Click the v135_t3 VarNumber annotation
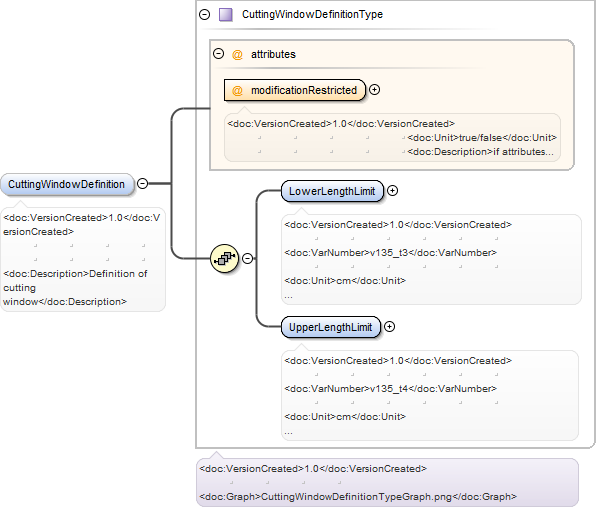 coord(391,253)
